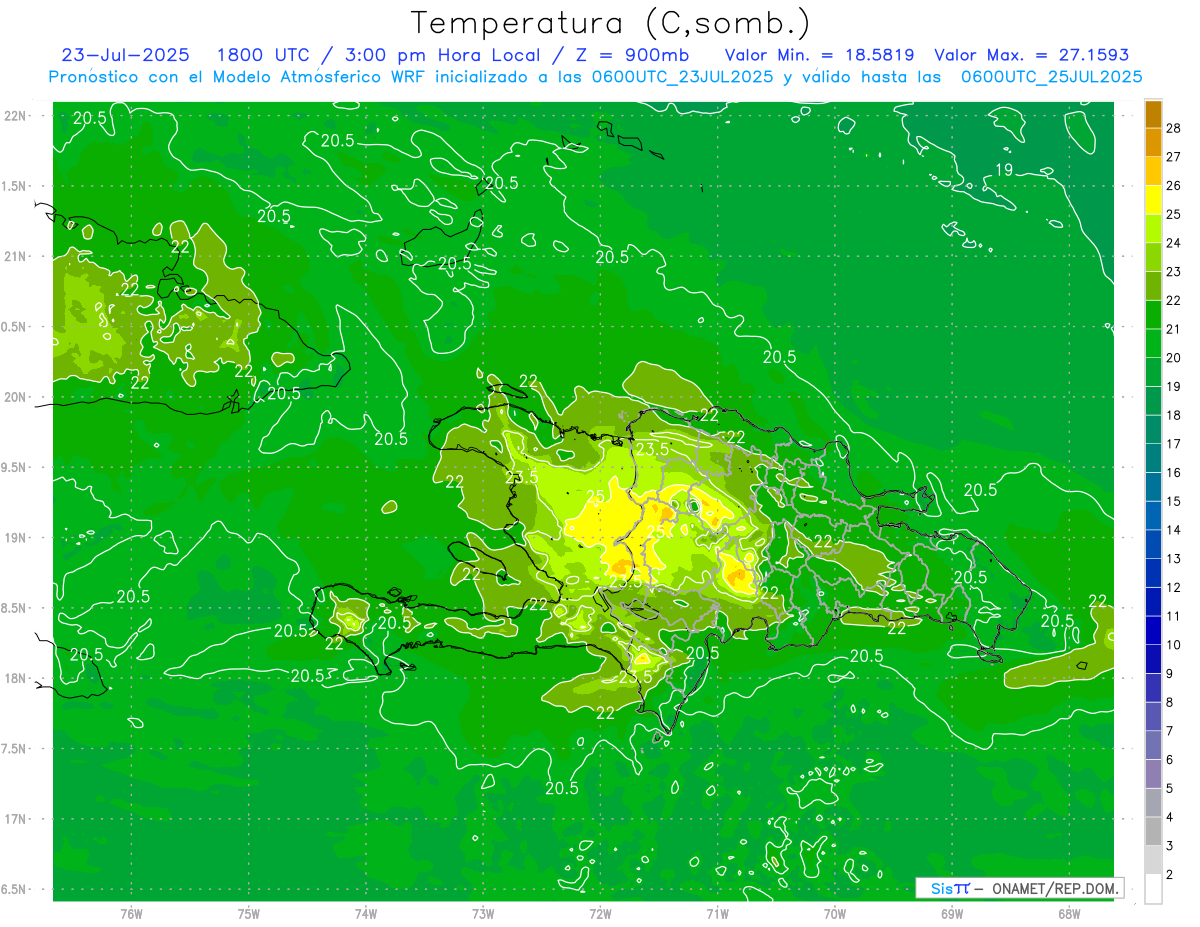Click the 18N latitude axis label
This screenshot has height=927, width=1200.
(15, 678)
